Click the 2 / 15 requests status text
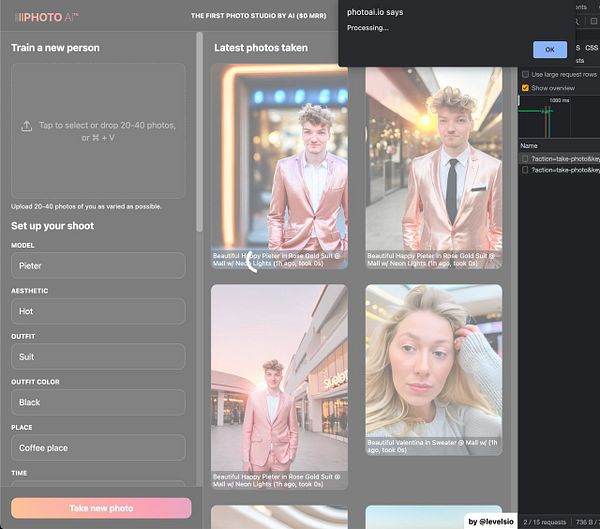 545,522
